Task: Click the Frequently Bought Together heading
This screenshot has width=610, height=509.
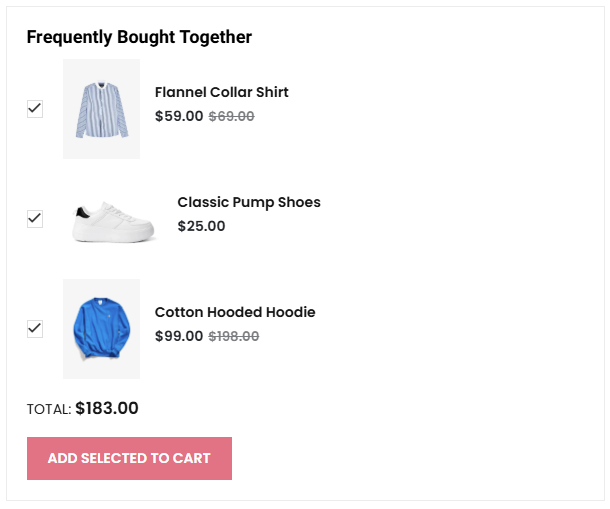Action: point(139,37)
